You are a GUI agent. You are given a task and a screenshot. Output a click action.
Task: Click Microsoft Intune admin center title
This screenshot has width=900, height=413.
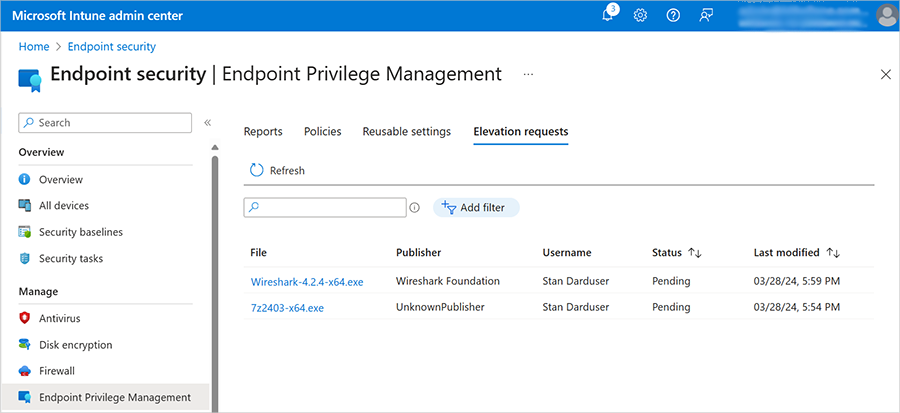tap(98, 15)
